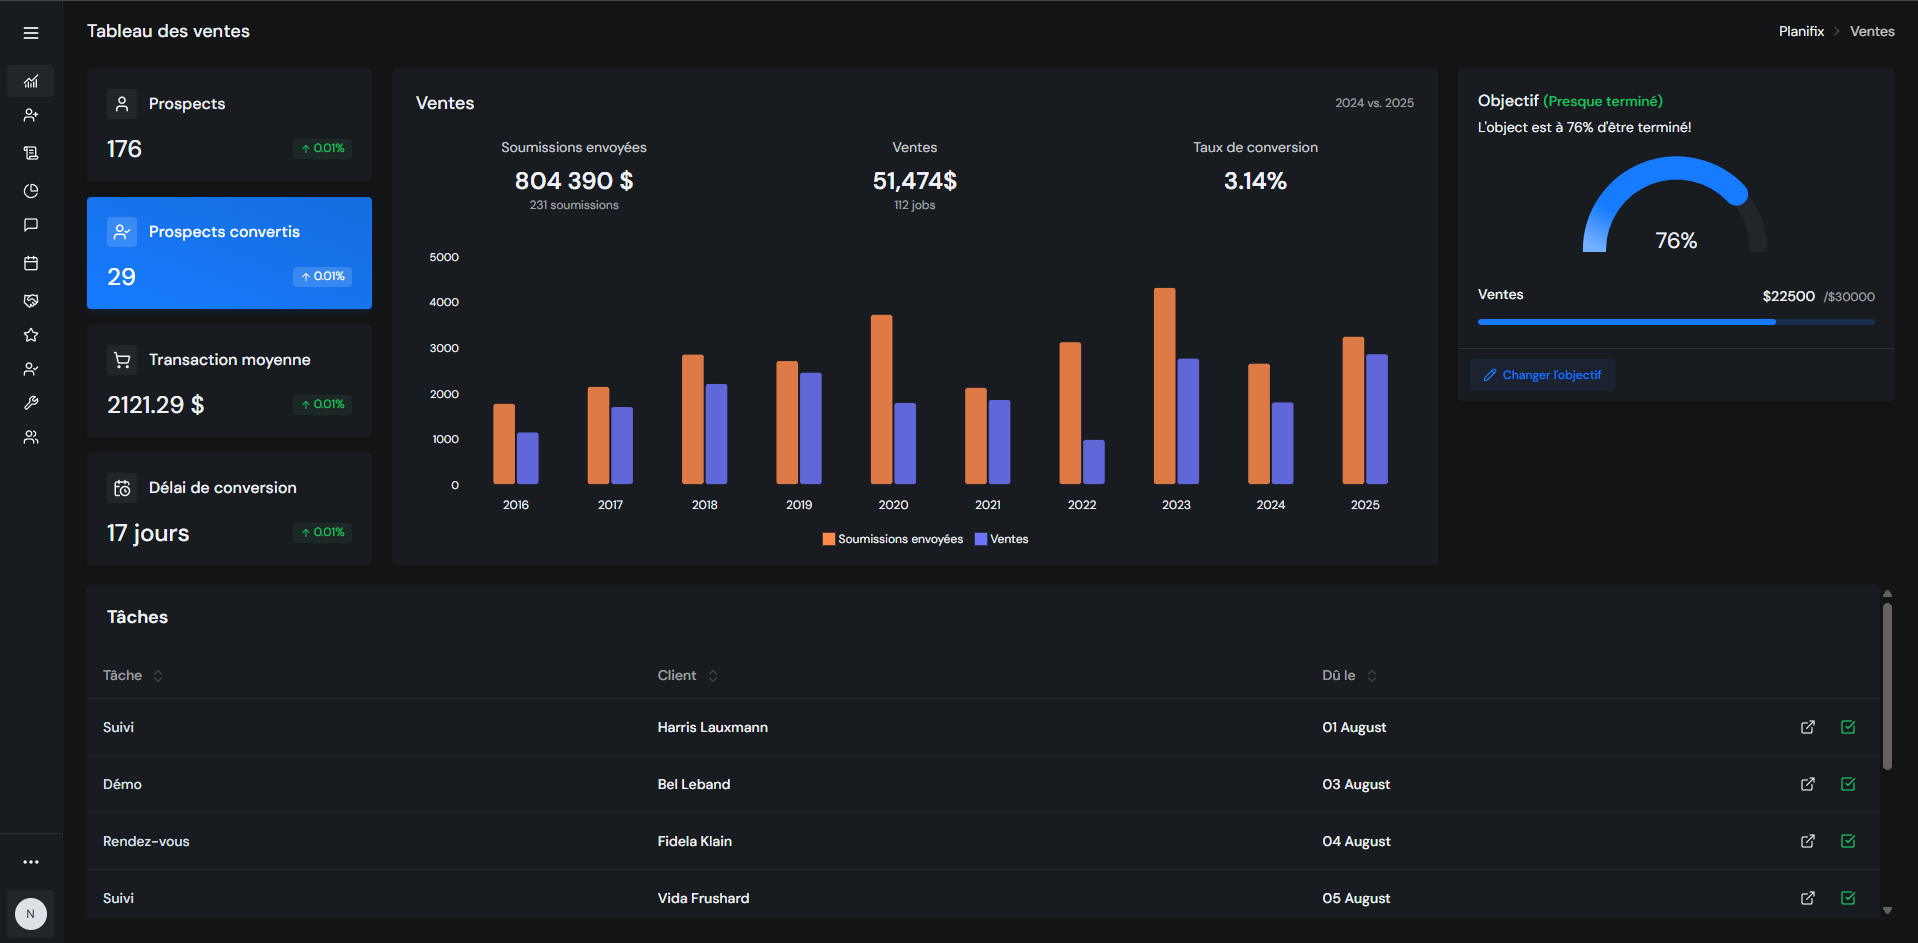The width and height of the screenshot is (1918, 943).
Task: Open the calendar sidebar icon
Action: pos(31,264)
